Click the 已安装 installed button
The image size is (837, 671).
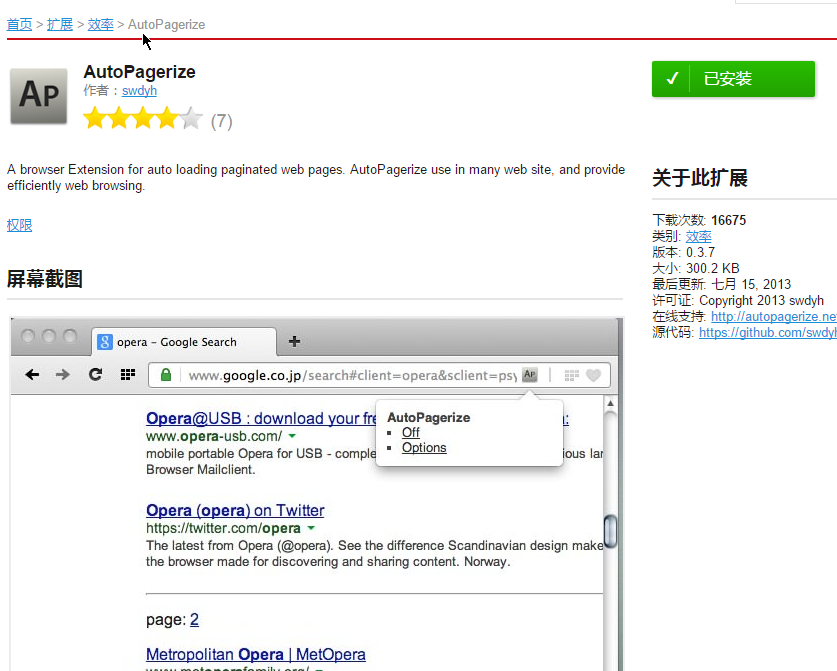point(733,78)
